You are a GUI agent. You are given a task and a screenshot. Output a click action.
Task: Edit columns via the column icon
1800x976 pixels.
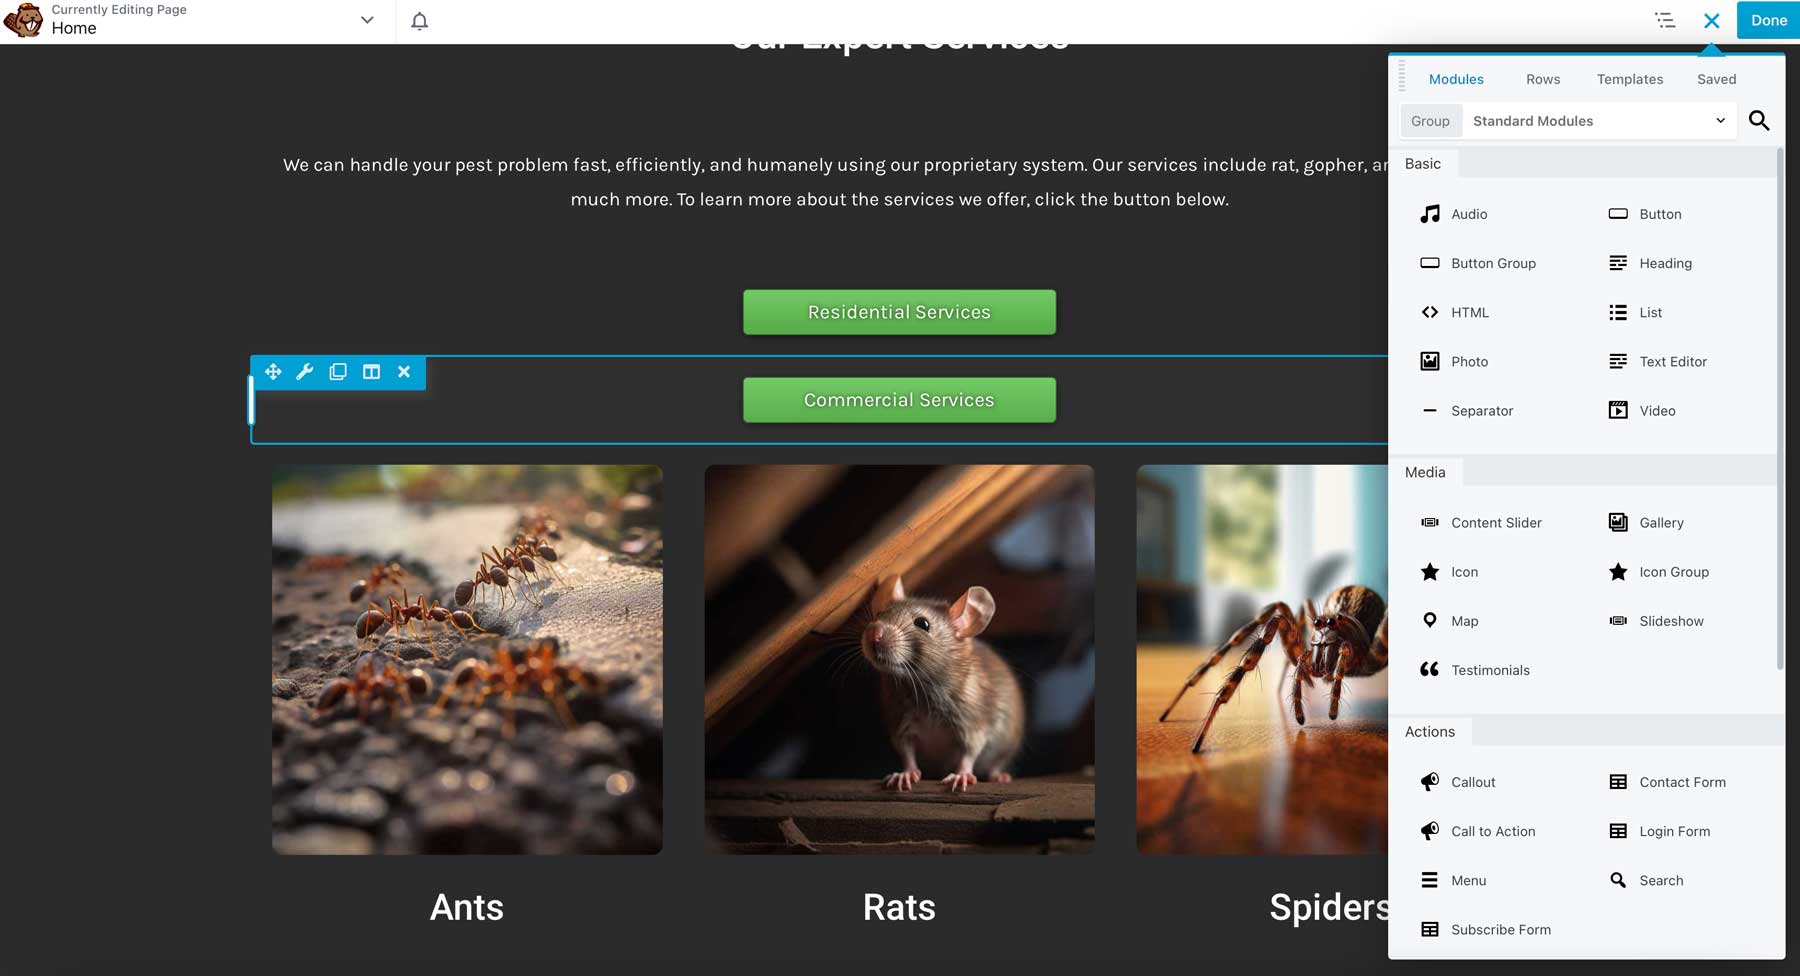(x=371, y=371)
